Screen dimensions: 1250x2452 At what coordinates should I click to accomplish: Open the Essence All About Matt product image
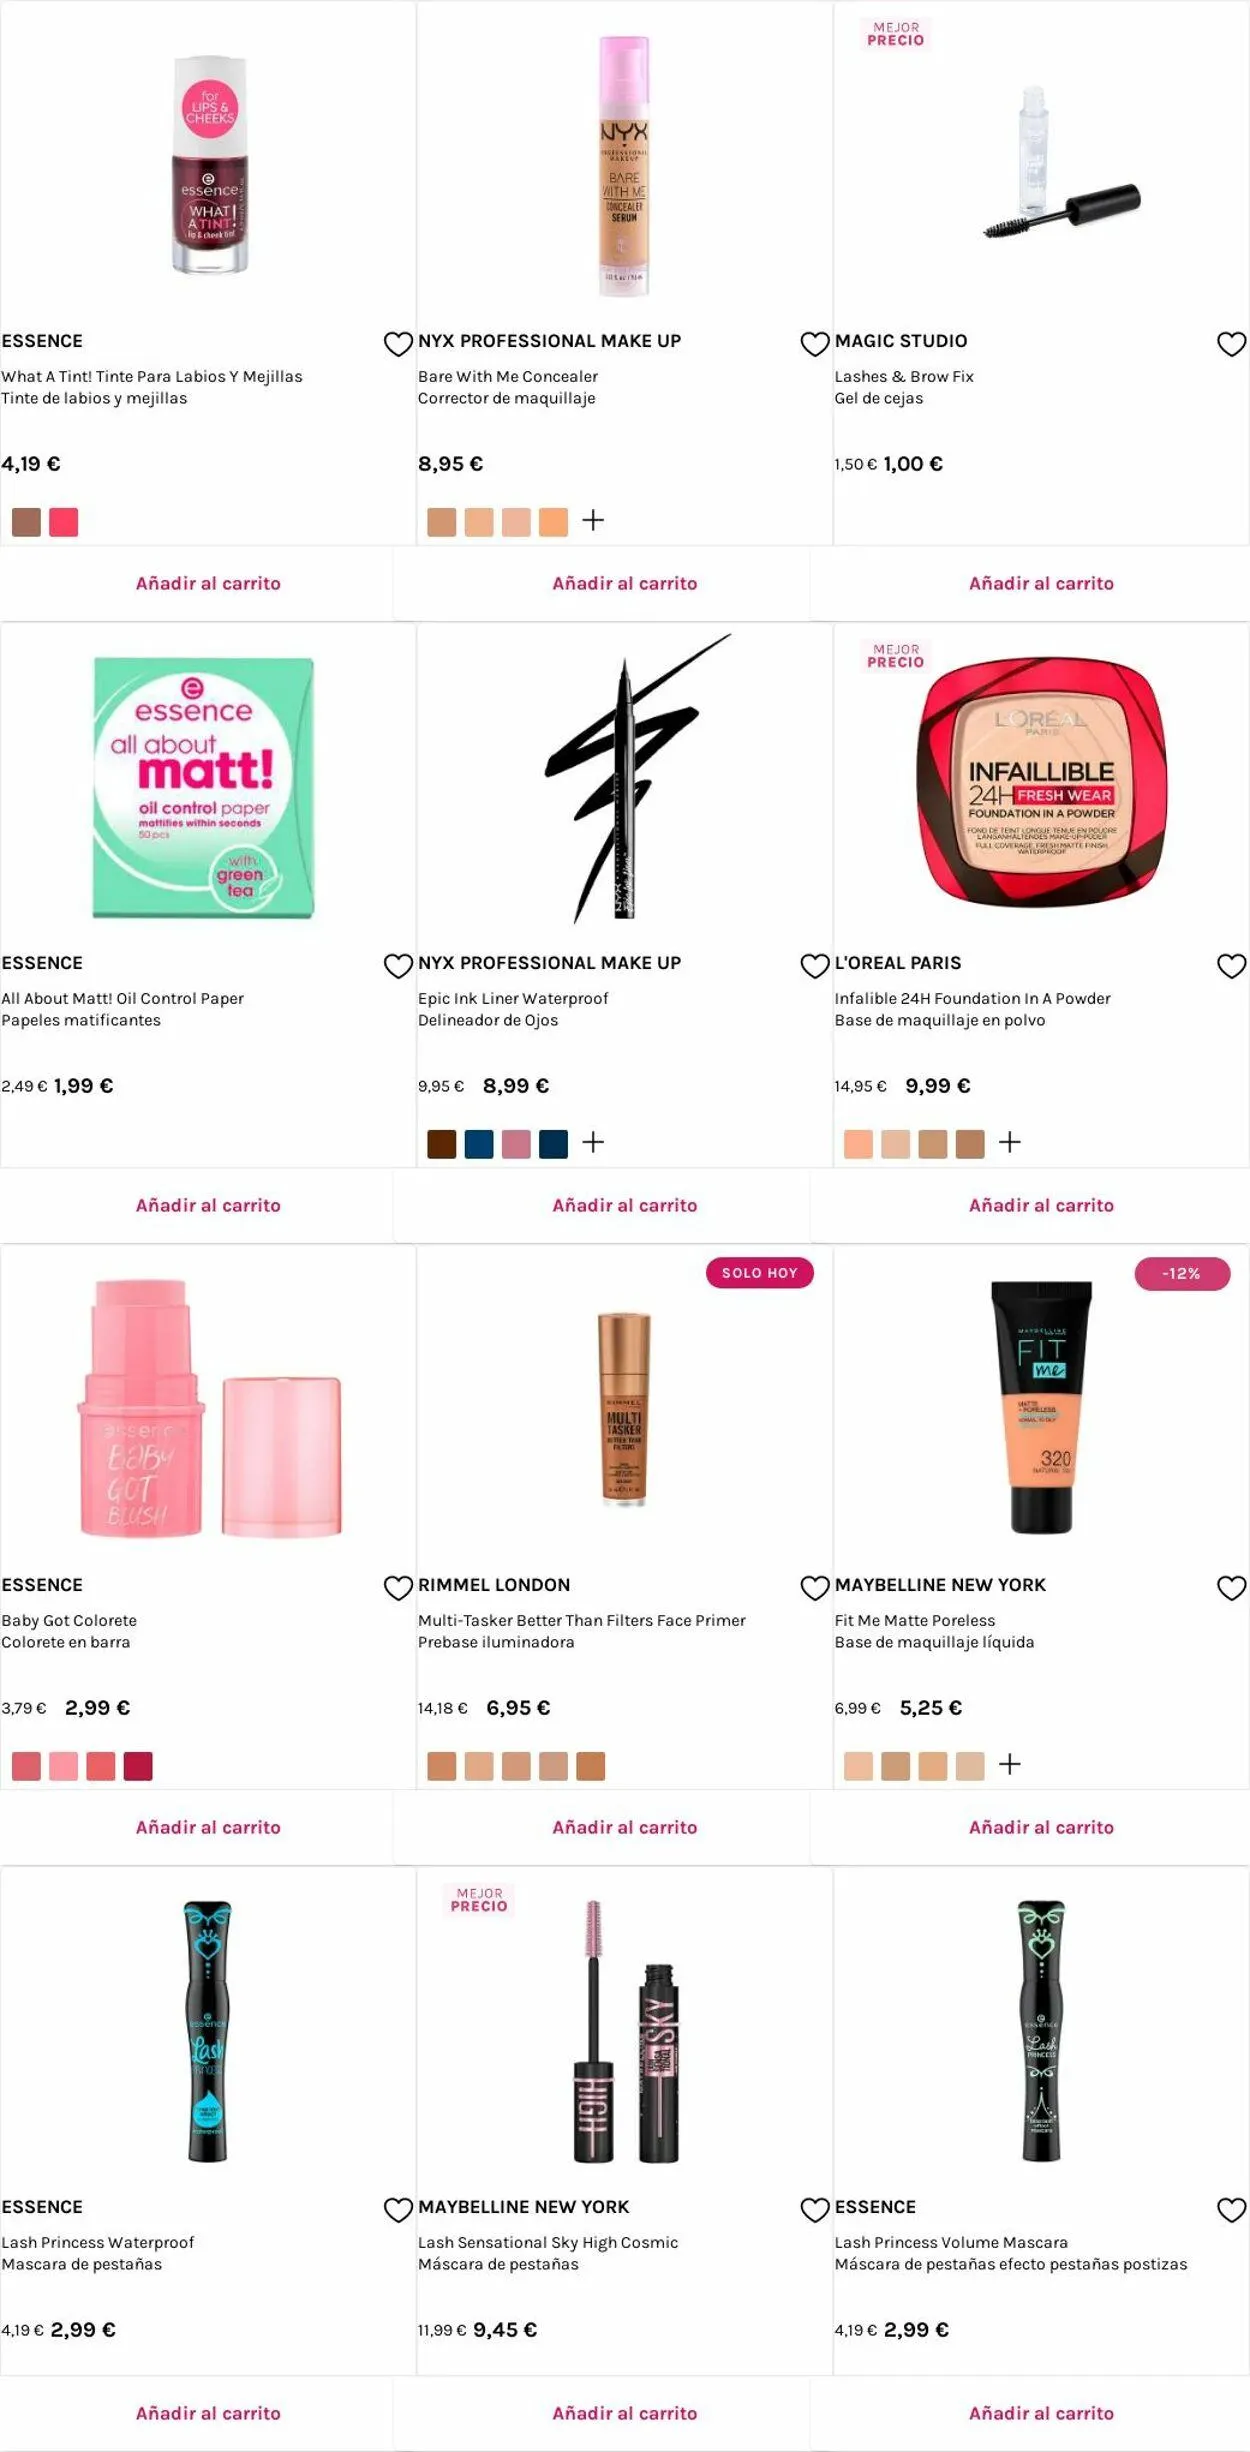tap(204, 787)
